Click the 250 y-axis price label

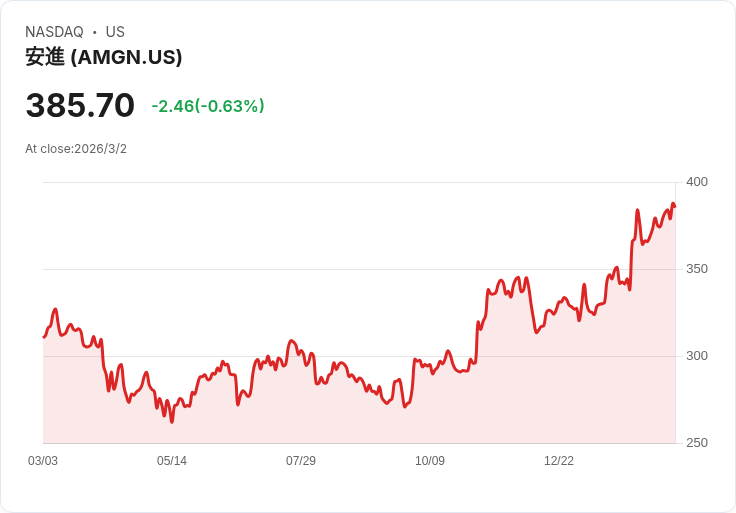pos(697,443)
